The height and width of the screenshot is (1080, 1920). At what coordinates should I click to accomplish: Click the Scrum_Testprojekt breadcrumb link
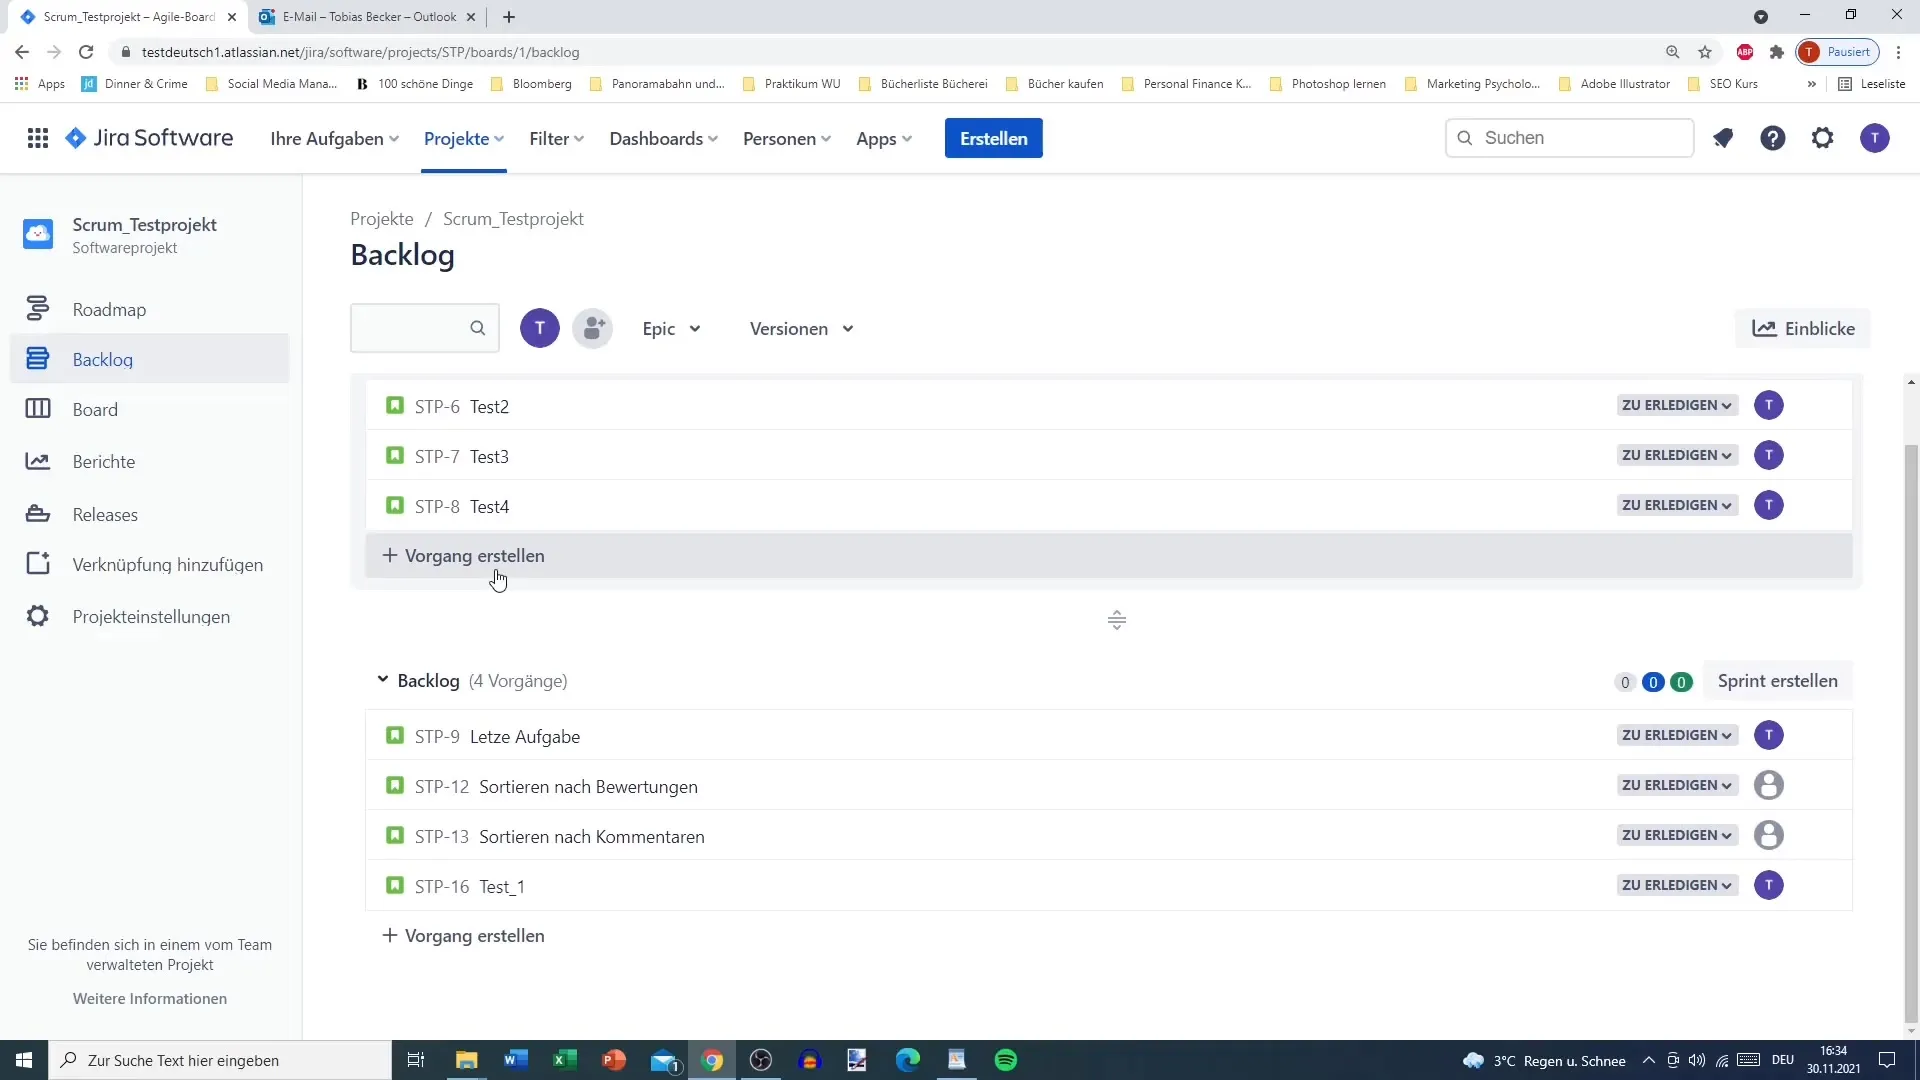click(513, 219)
